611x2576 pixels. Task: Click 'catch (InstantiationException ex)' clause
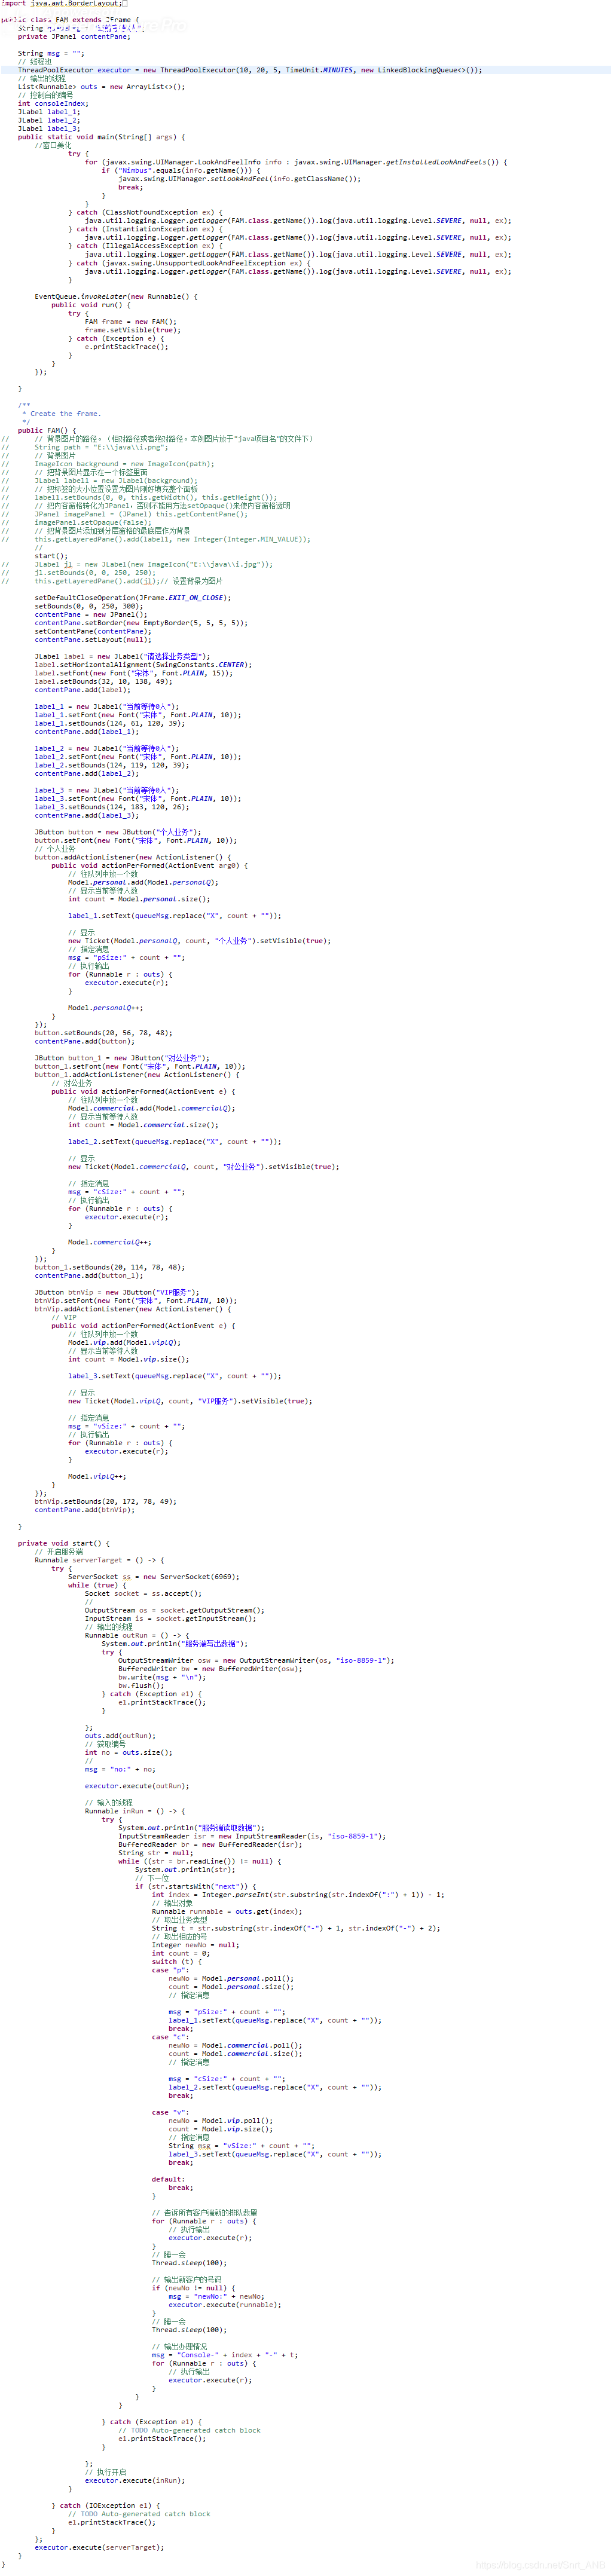point(146,229)
